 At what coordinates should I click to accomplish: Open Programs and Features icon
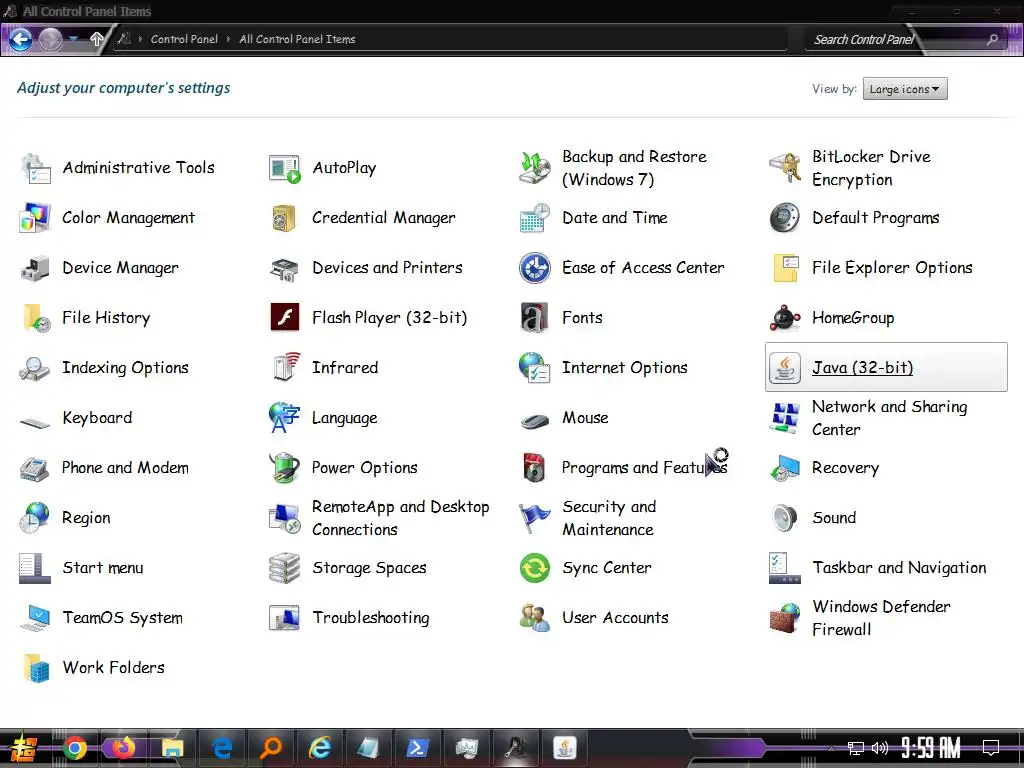pos(534,468)
